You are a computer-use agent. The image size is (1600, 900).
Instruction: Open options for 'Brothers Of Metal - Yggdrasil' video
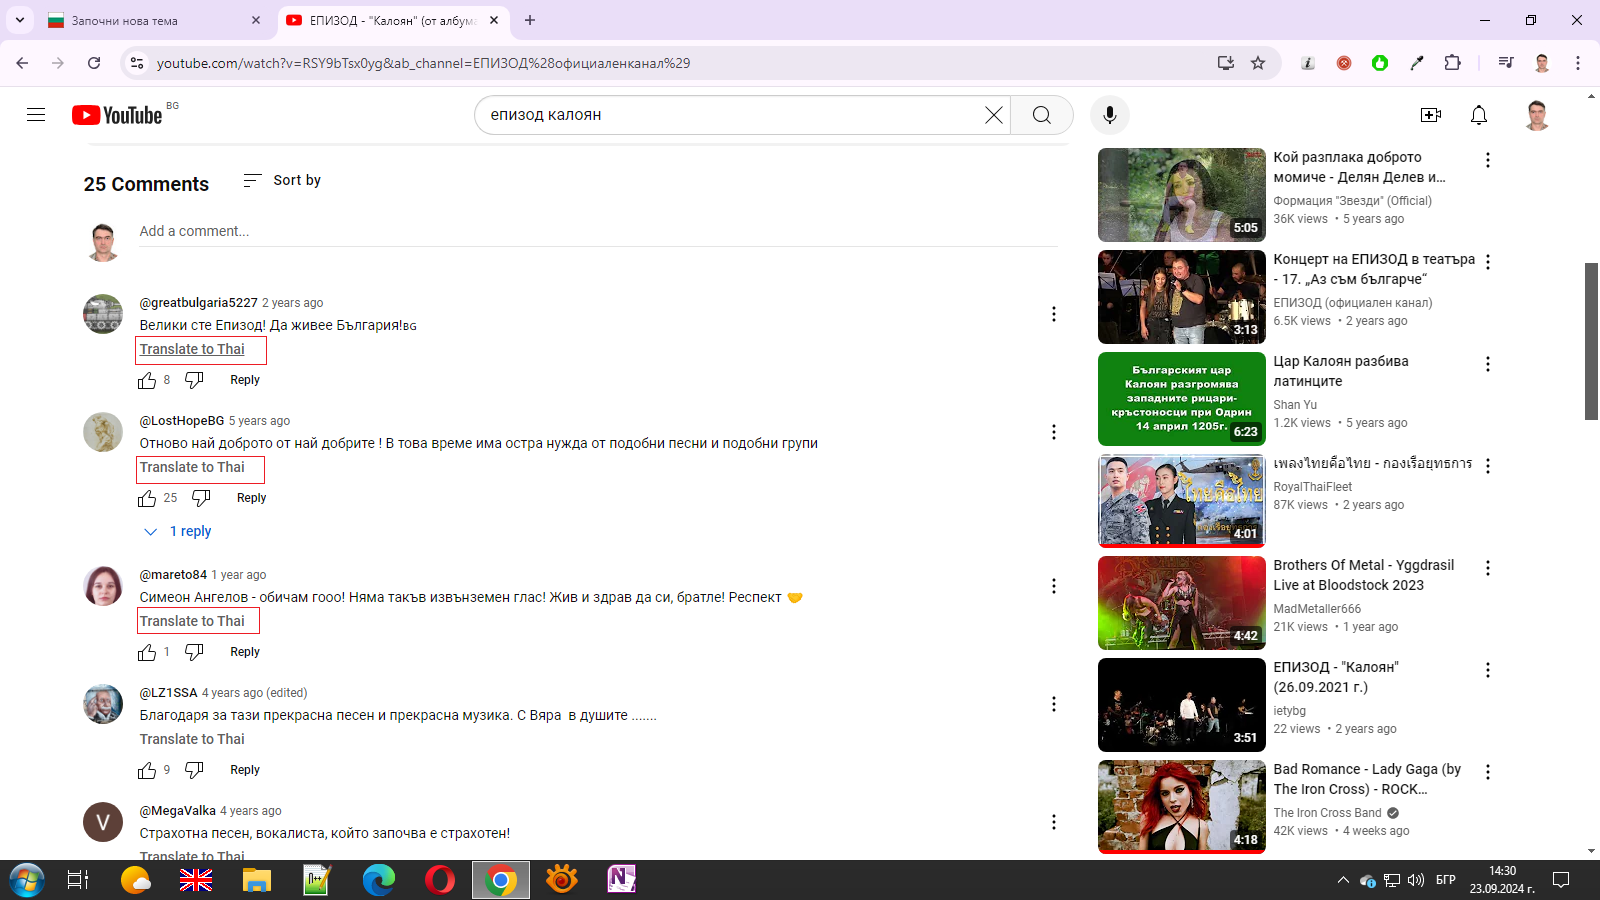coord(1488,568)
